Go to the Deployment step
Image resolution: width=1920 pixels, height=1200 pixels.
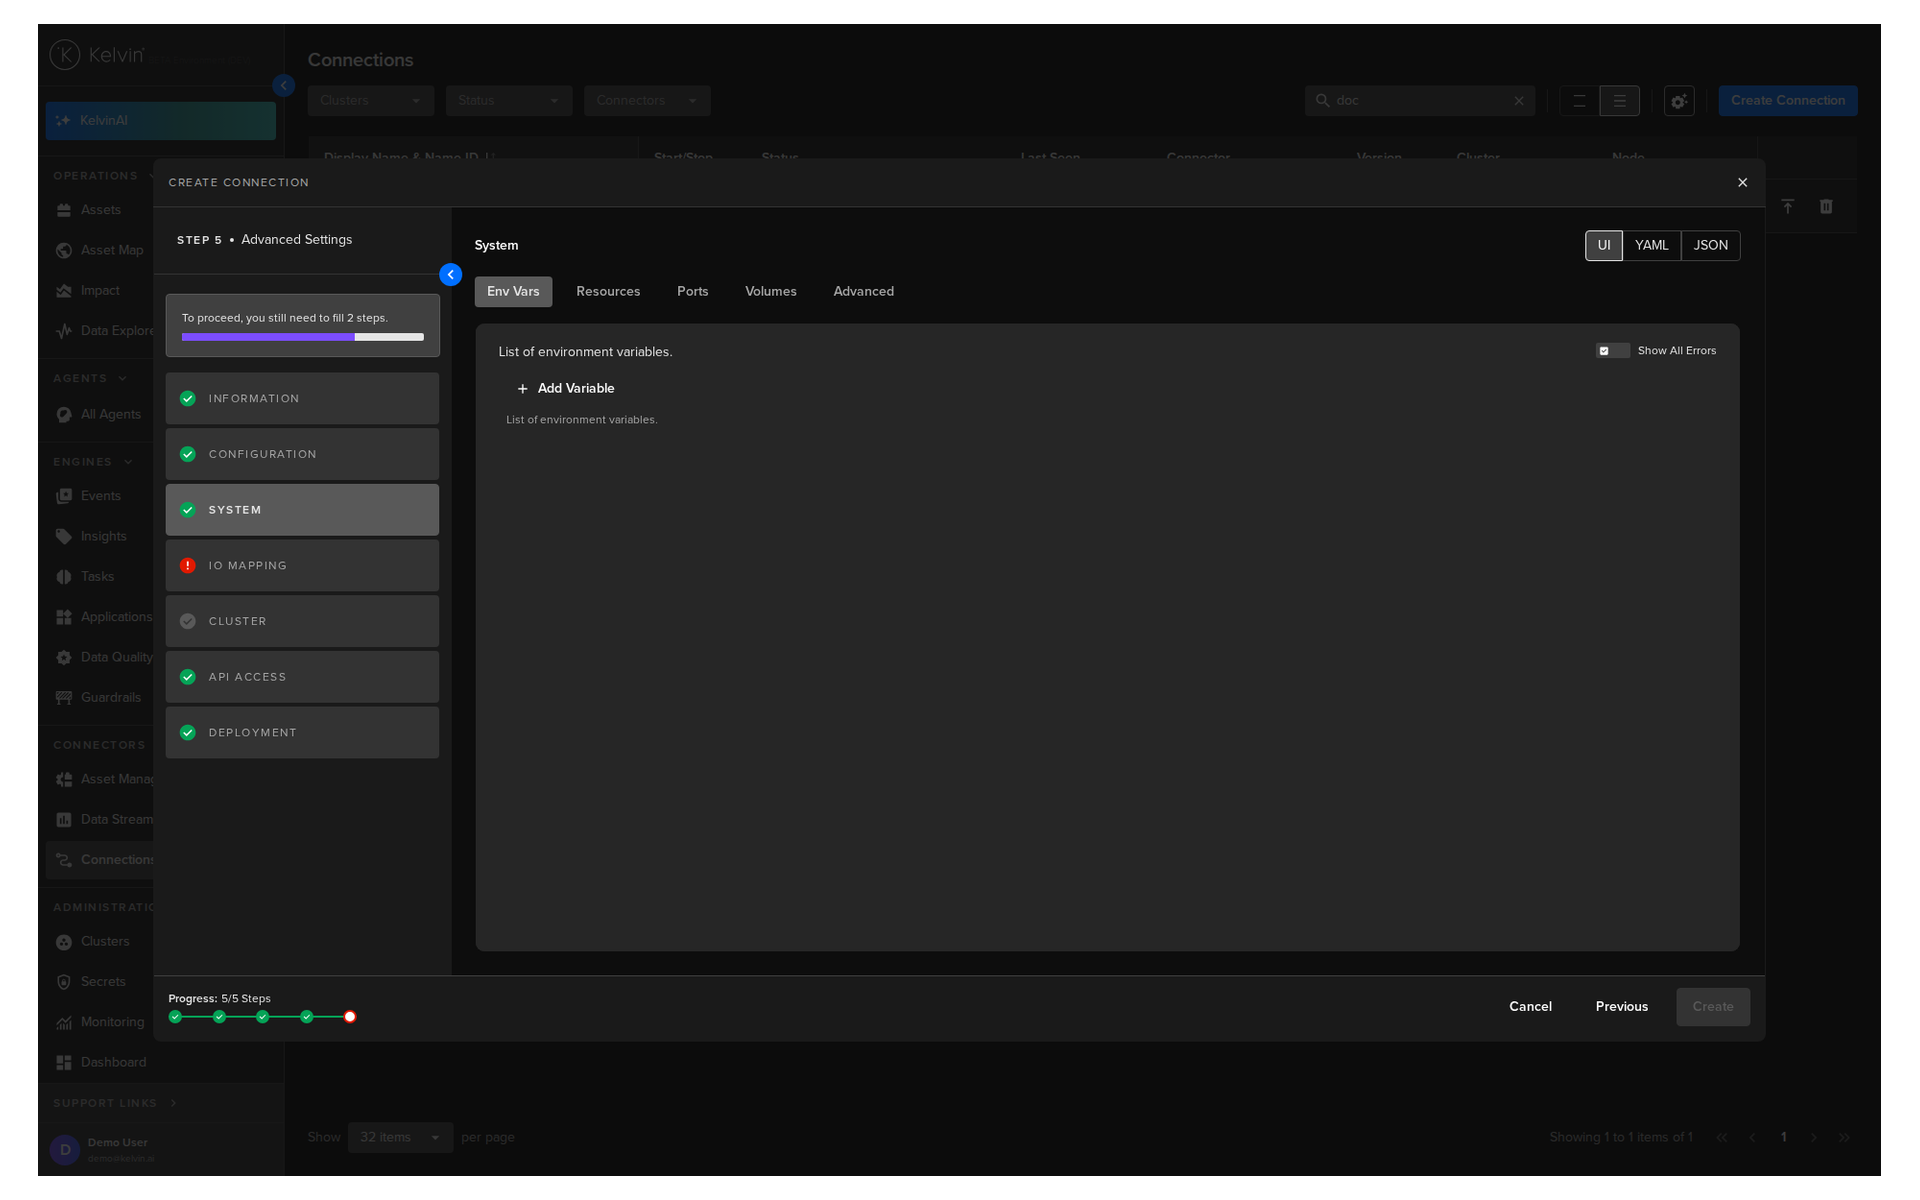pyautogui.click(x=302, y=733)
